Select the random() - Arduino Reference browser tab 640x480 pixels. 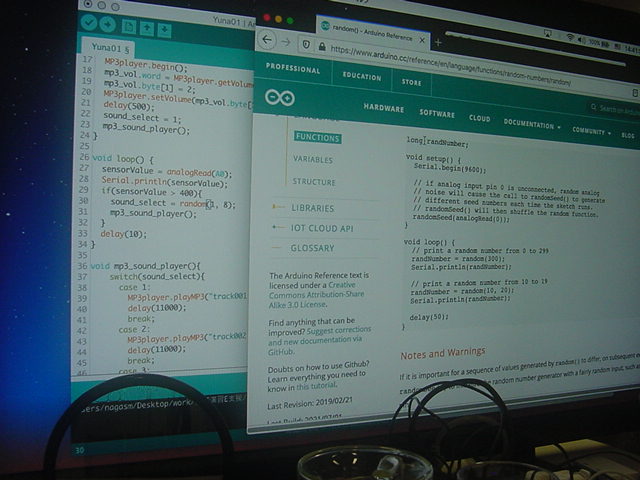372,32
